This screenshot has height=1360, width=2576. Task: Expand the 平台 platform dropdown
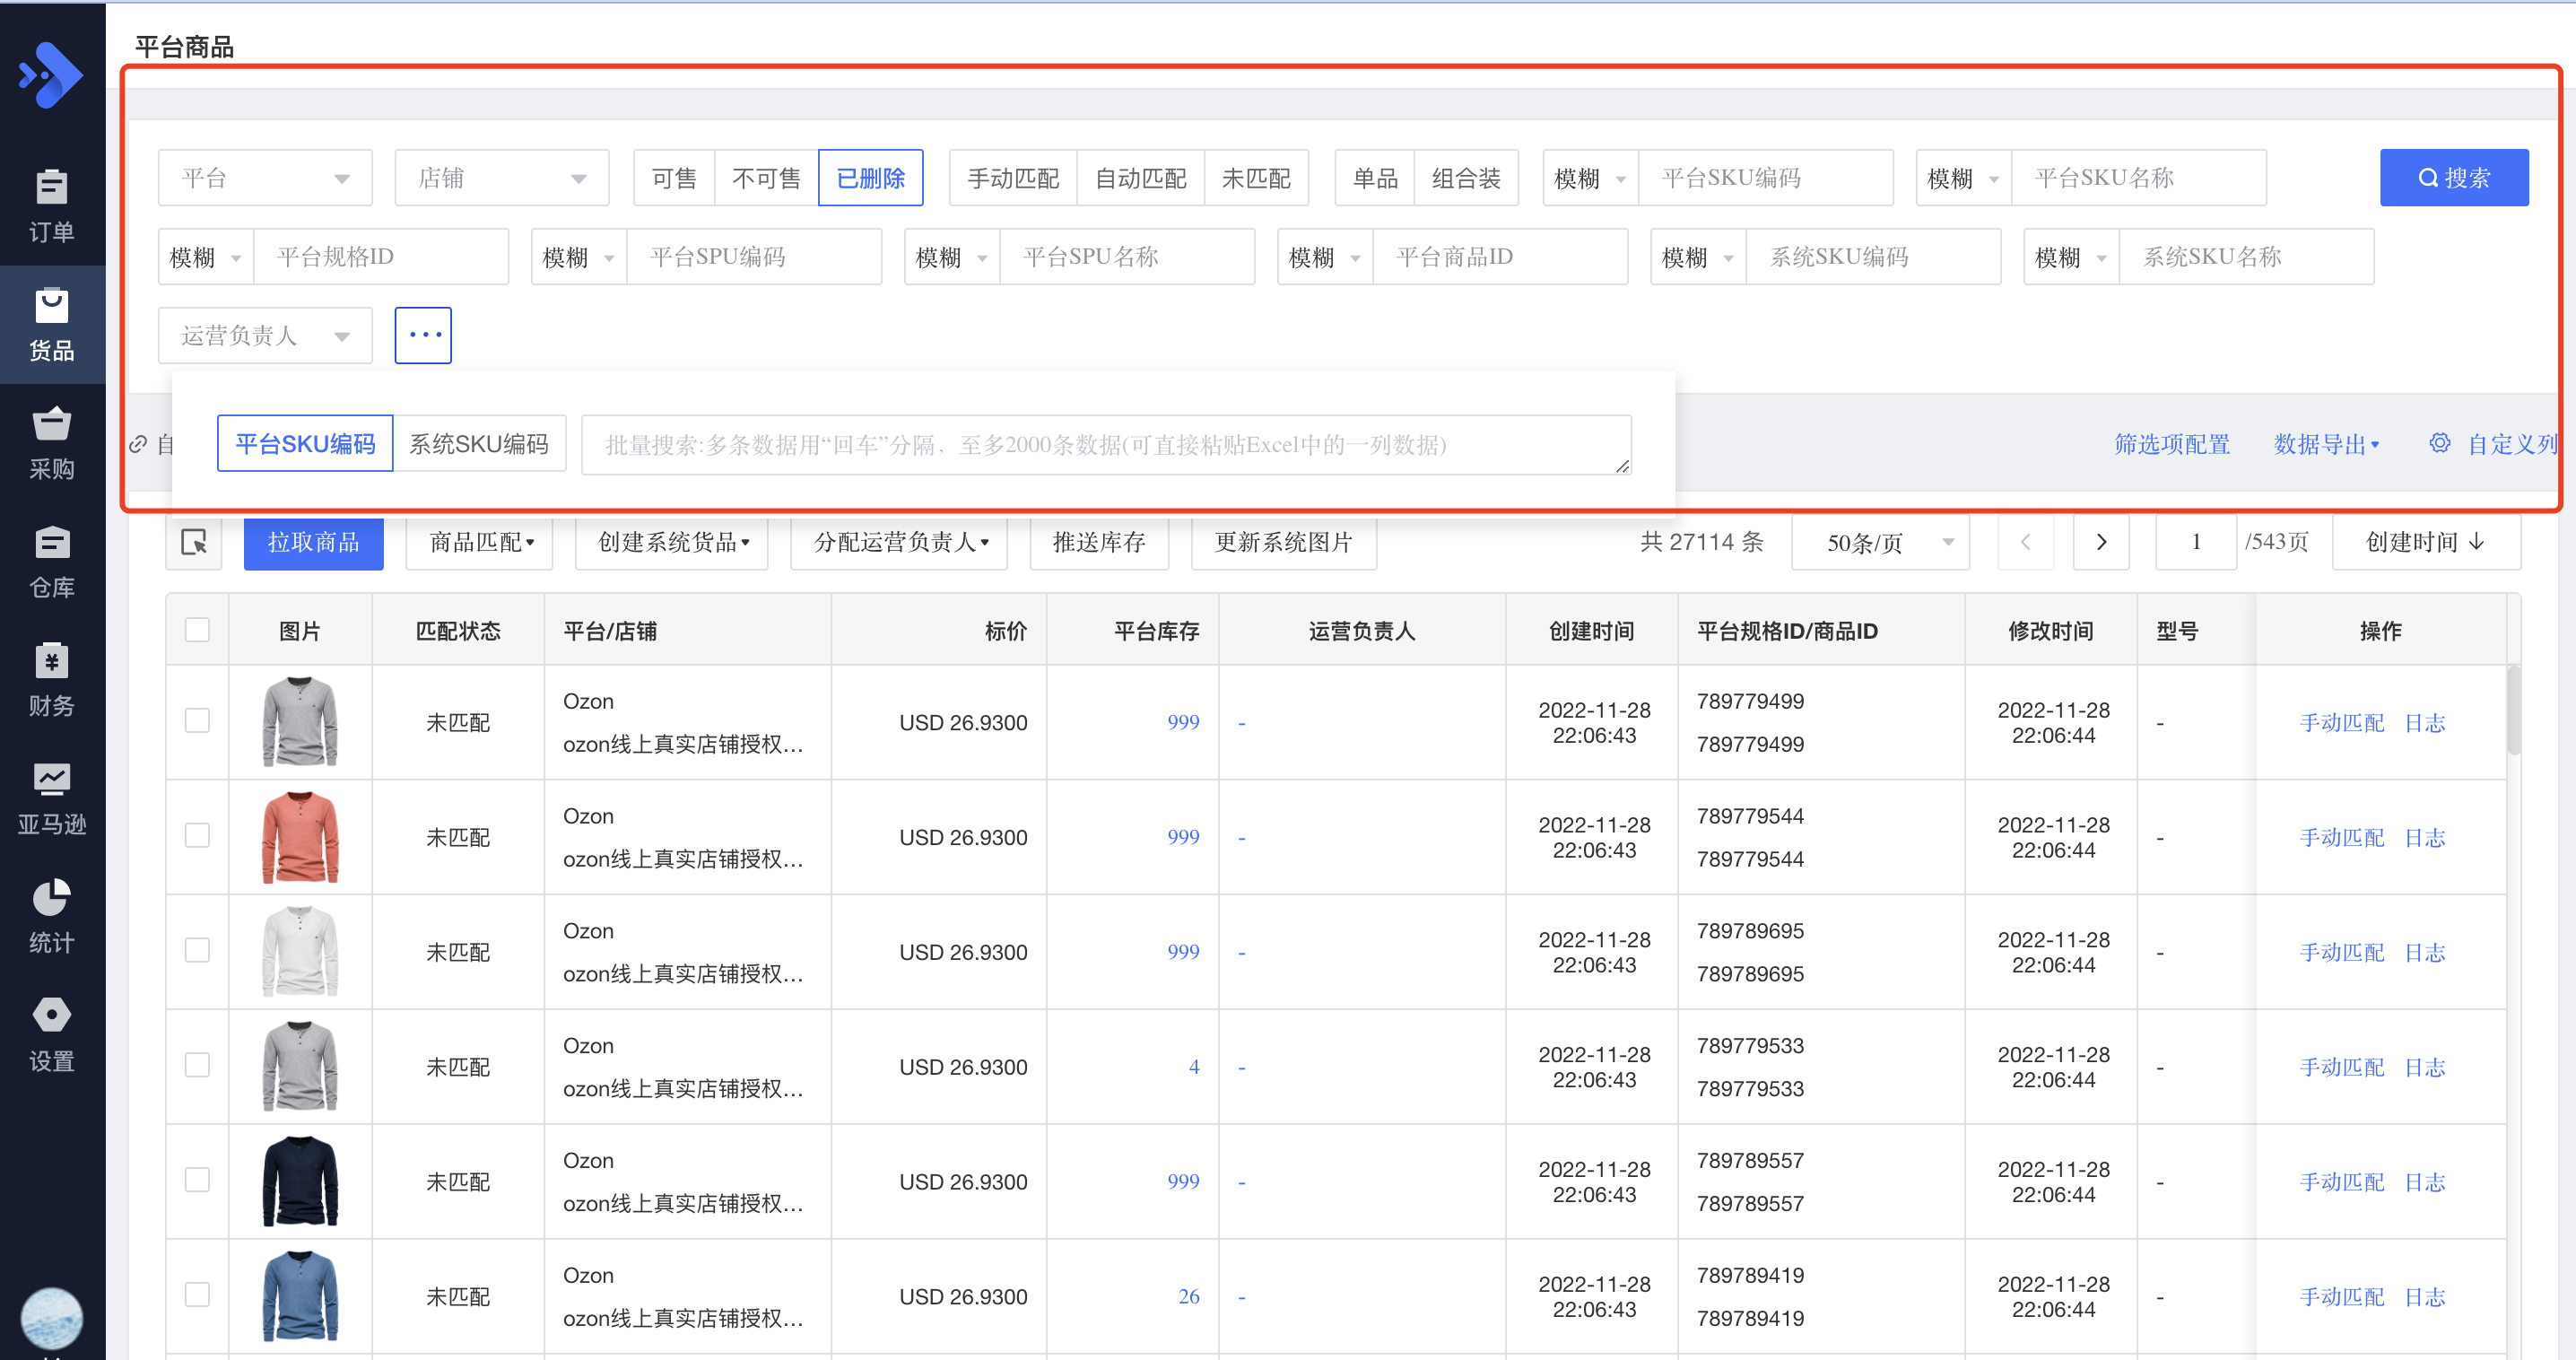point(265,178)
